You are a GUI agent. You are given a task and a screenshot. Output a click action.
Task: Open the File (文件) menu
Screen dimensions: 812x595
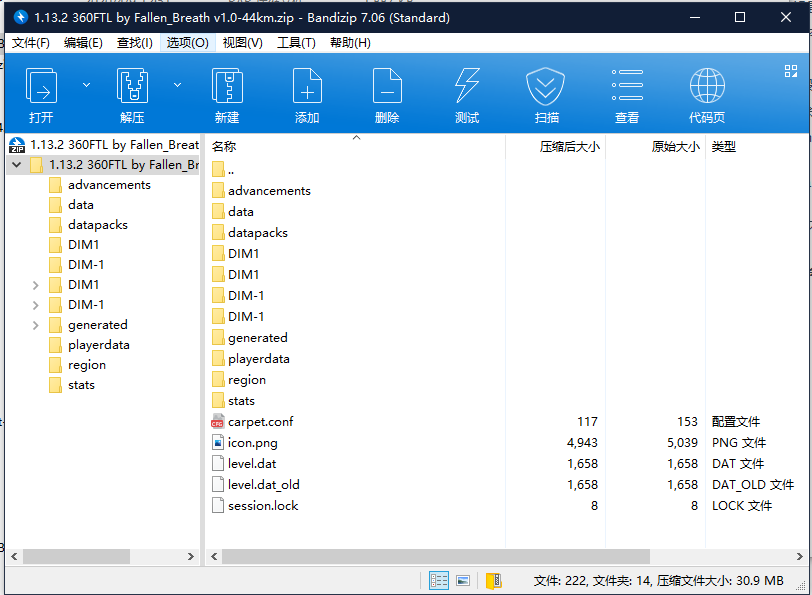(30, 43)
